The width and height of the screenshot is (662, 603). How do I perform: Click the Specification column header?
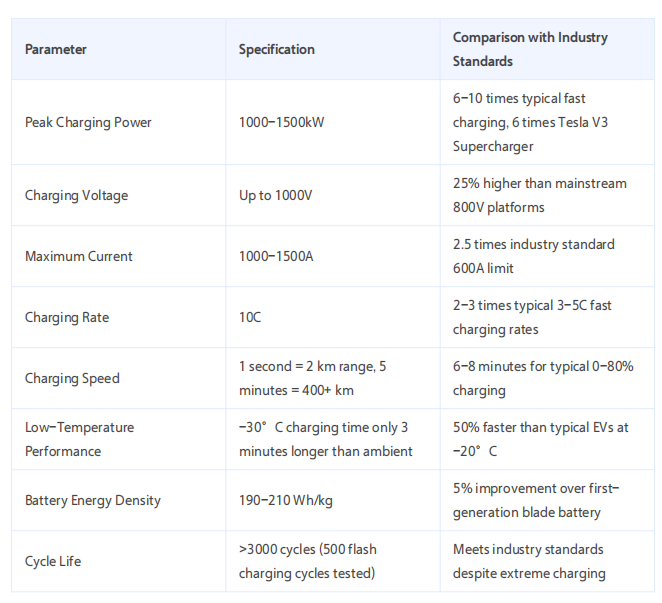[x=276, y=49]
